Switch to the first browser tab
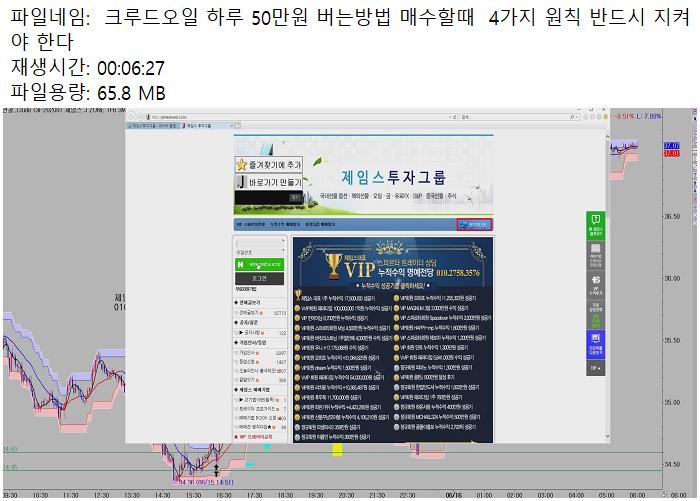 tap(153, 125)
